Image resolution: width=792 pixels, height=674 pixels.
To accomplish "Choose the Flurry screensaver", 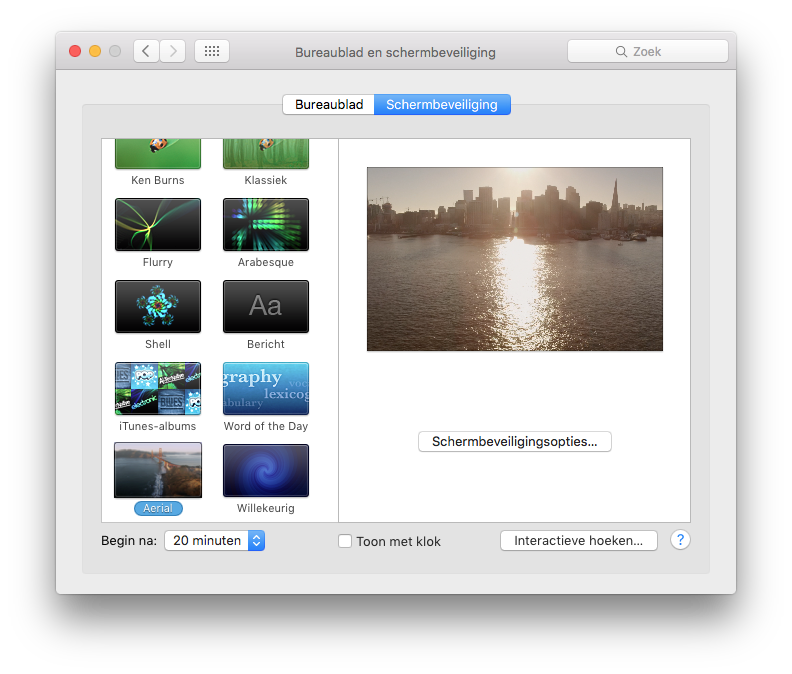I will [158, 224].
